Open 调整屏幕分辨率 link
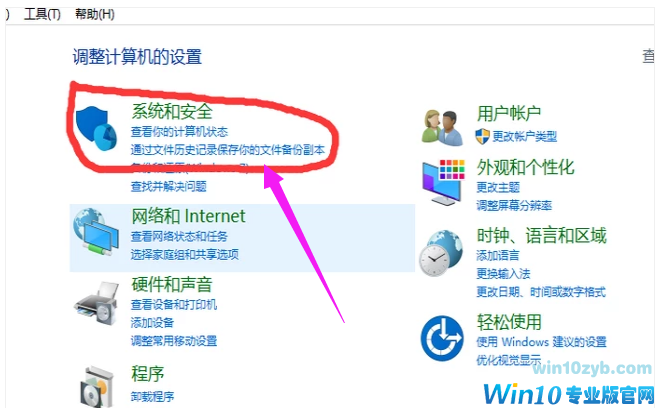The width and height of the screenshot is (660, 408). pos(514,205)
